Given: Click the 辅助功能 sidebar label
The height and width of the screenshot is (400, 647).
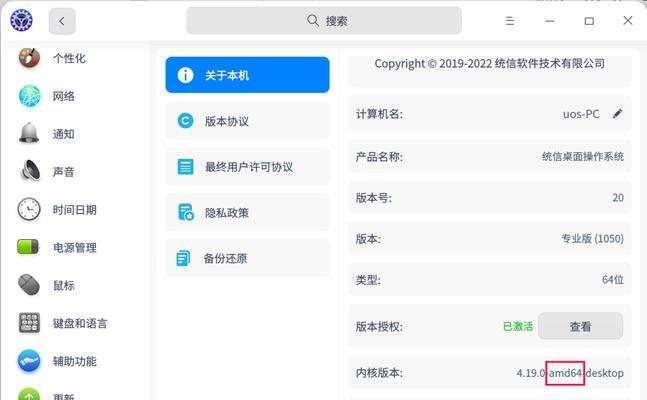Looking at the screenshot, I should [75, 361].
